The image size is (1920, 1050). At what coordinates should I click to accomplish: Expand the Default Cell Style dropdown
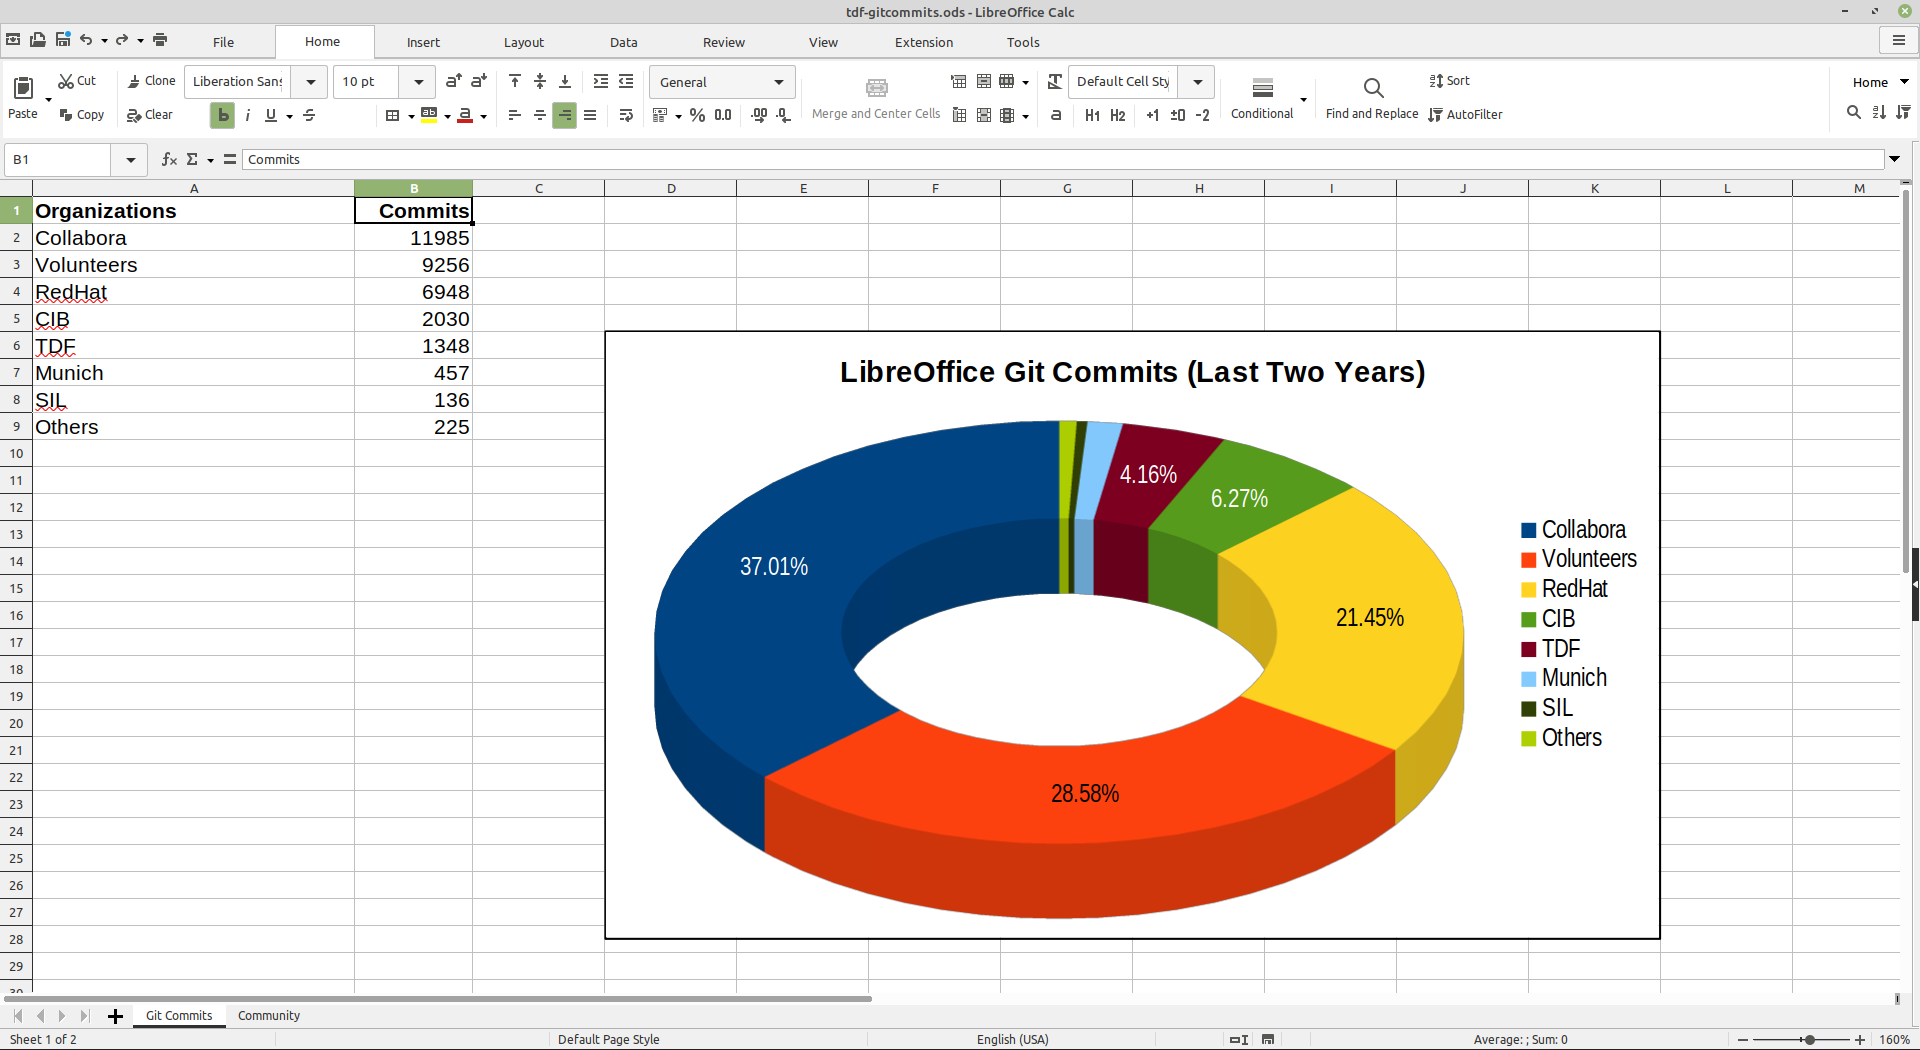(x=1198, y=82)
